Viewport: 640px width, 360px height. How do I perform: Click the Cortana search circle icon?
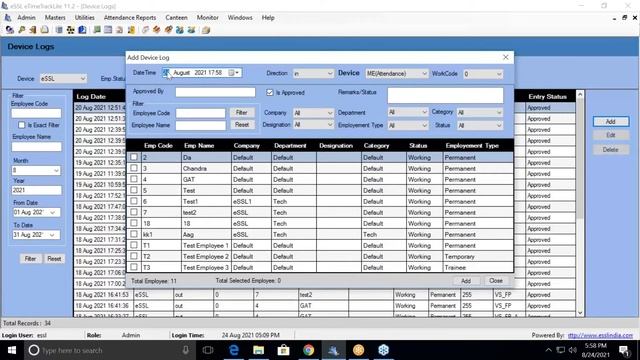point(34,350)
